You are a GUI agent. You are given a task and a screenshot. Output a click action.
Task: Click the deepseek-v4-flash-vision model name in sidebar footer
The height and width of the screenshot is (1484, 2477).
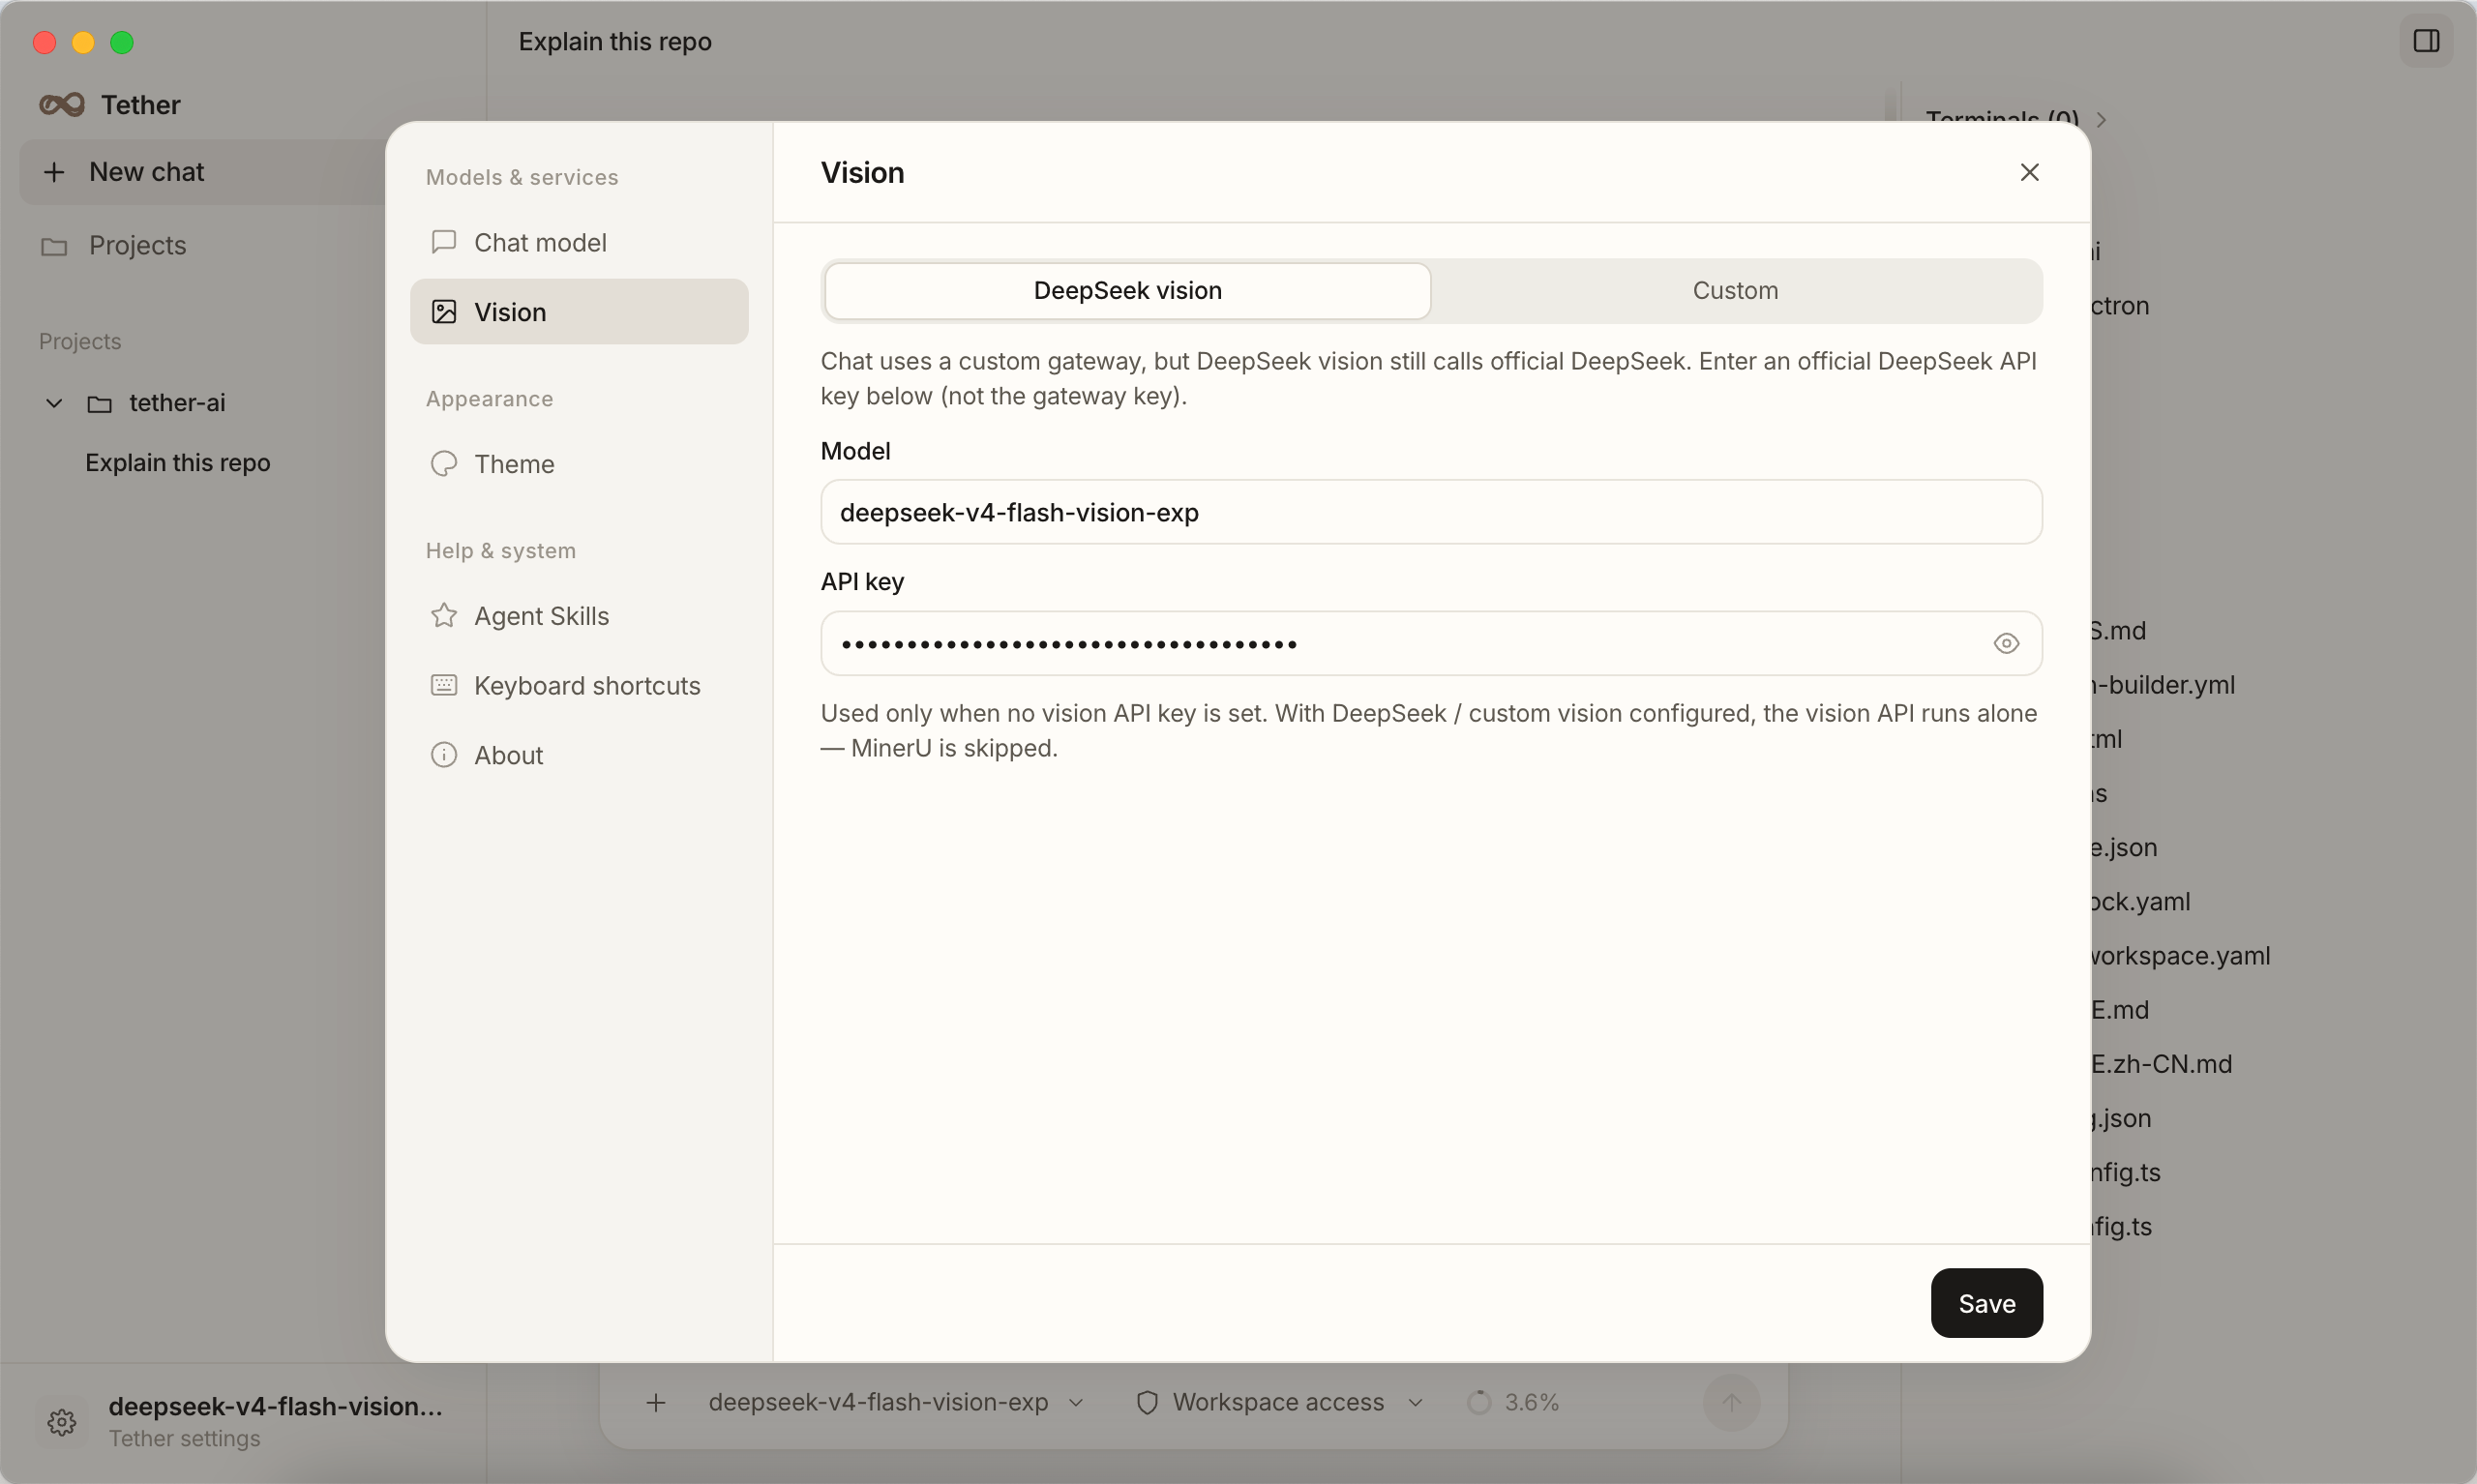tap(275, 1407)
